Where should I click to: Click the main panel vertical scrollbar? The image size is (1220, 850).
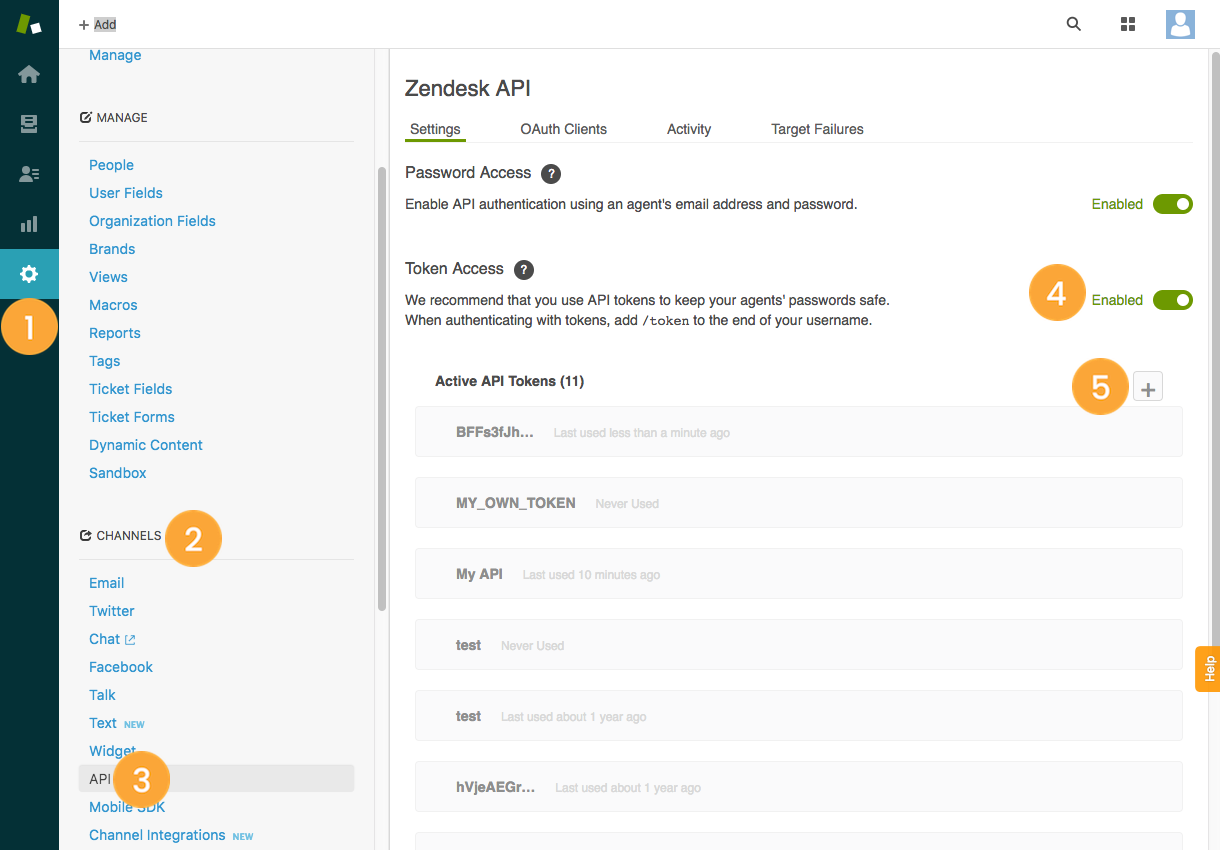pos(1216,348)
